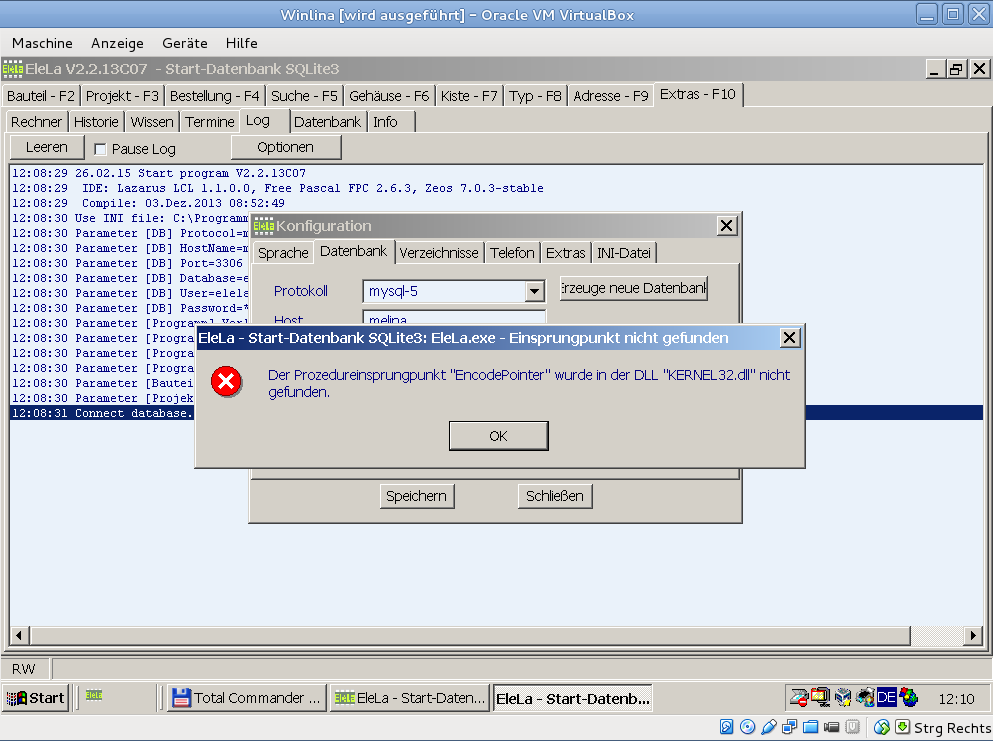Open the Datenbank sub-tab in main window

click(x=327, y=122)
